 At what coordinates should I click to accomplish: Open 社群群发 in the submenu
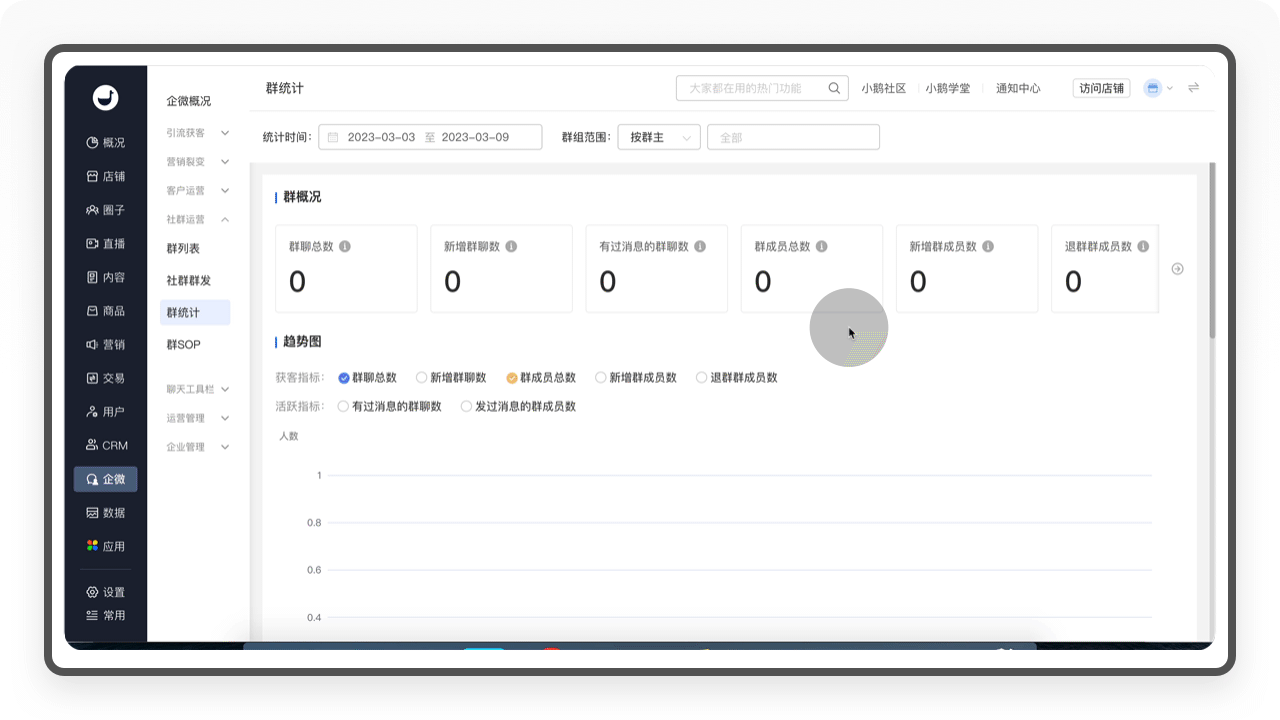[x=189, y=281]
